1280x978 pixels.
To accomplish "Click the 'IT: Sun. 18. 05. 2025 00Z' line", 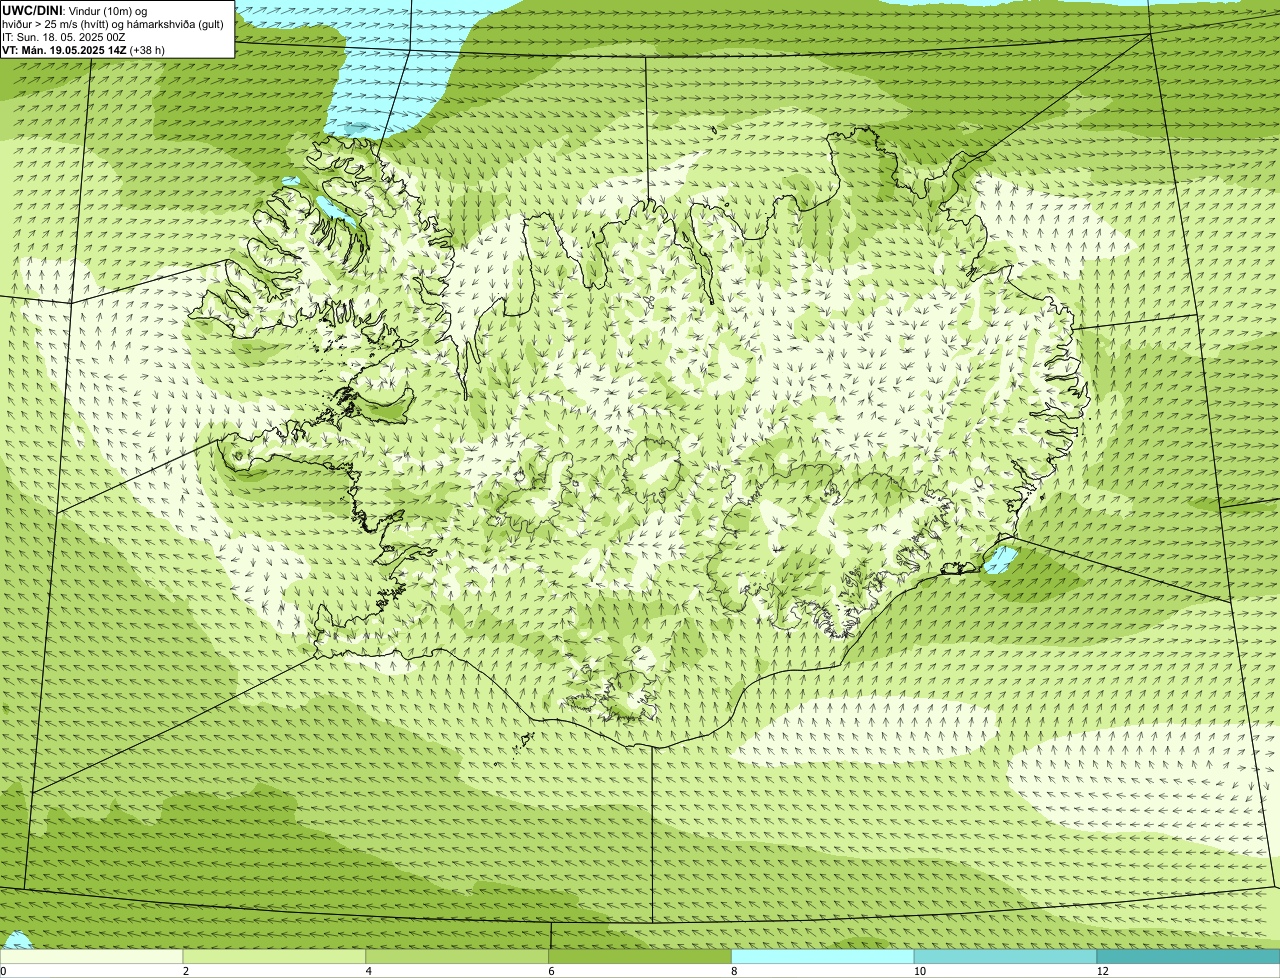I will 64,37.
